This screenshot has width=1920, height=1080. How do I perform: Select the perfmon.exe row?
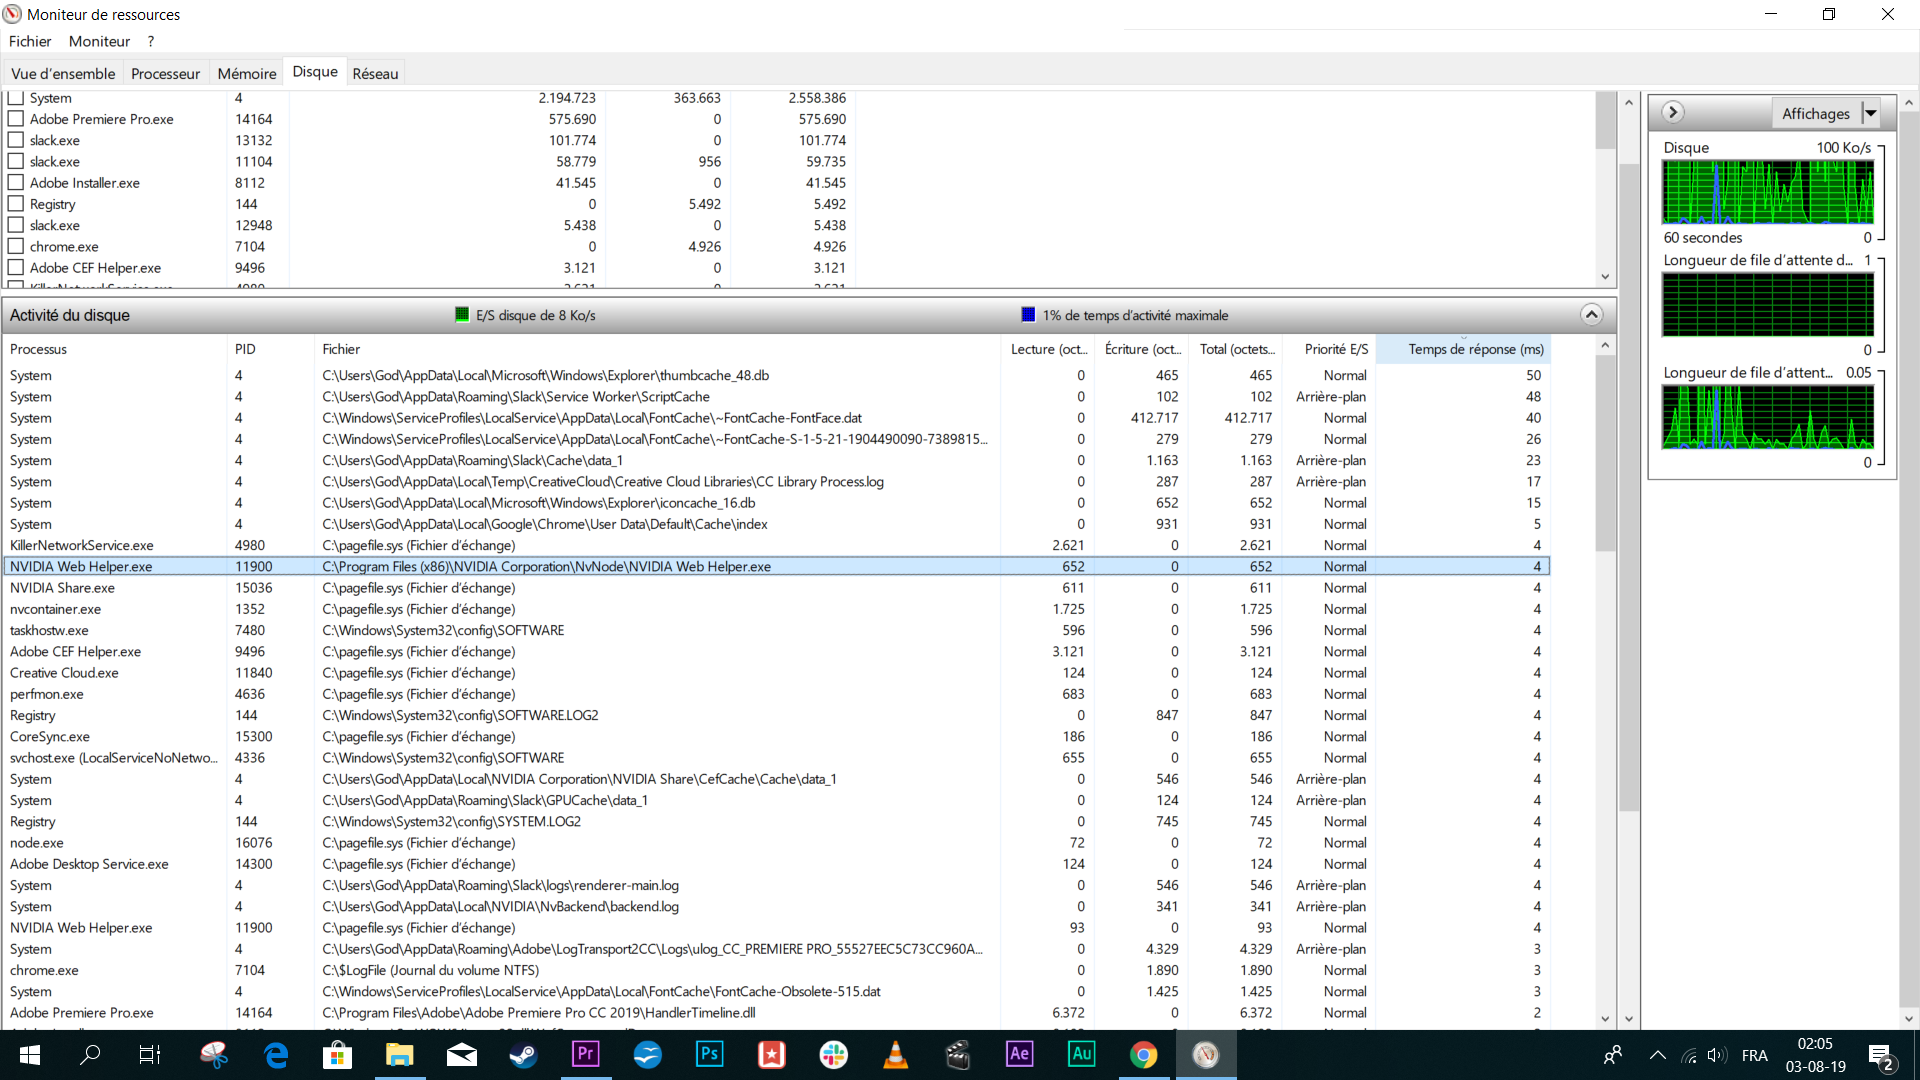pos(776,694)
